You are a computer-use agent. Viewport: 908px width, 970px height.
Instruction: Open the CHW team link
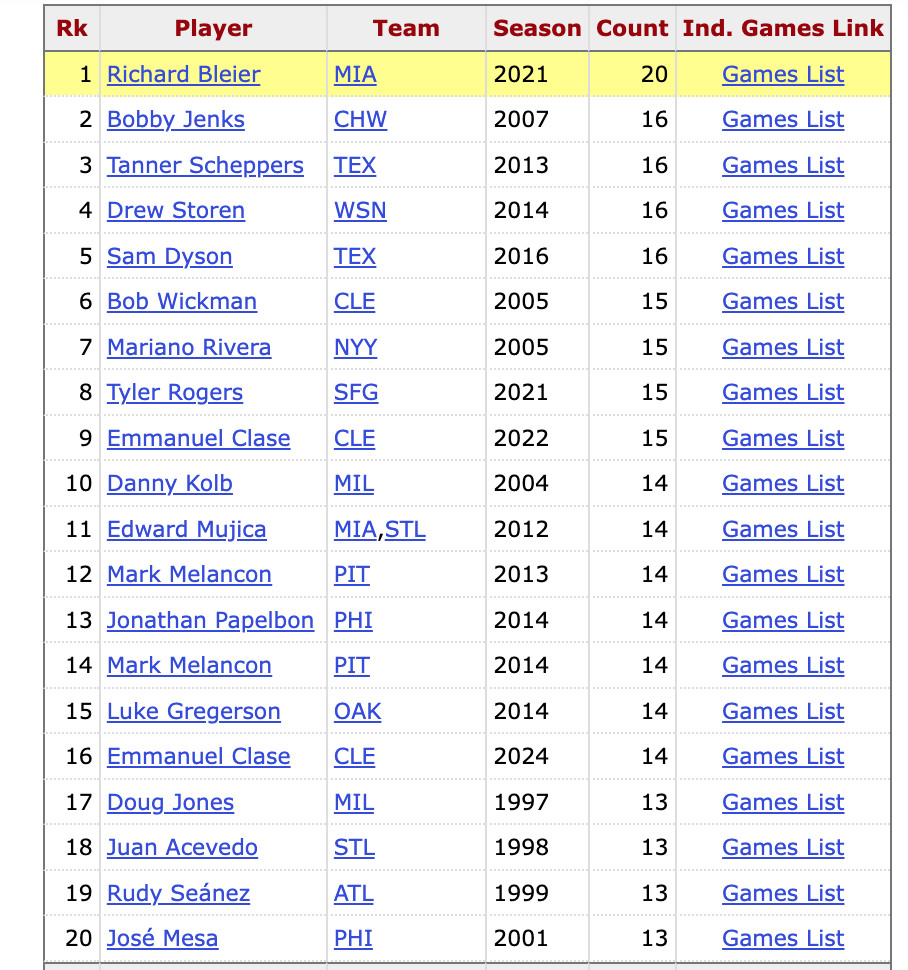(360, 120)
